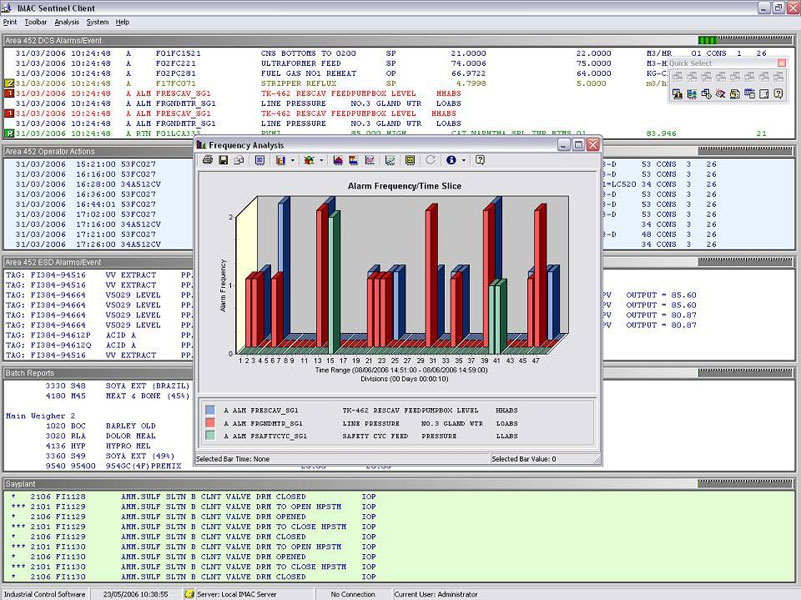The width and height of the screenshot is (801, 600).
Task: Open the dropdown arrow beside the info icon
Action: point(463,160)
